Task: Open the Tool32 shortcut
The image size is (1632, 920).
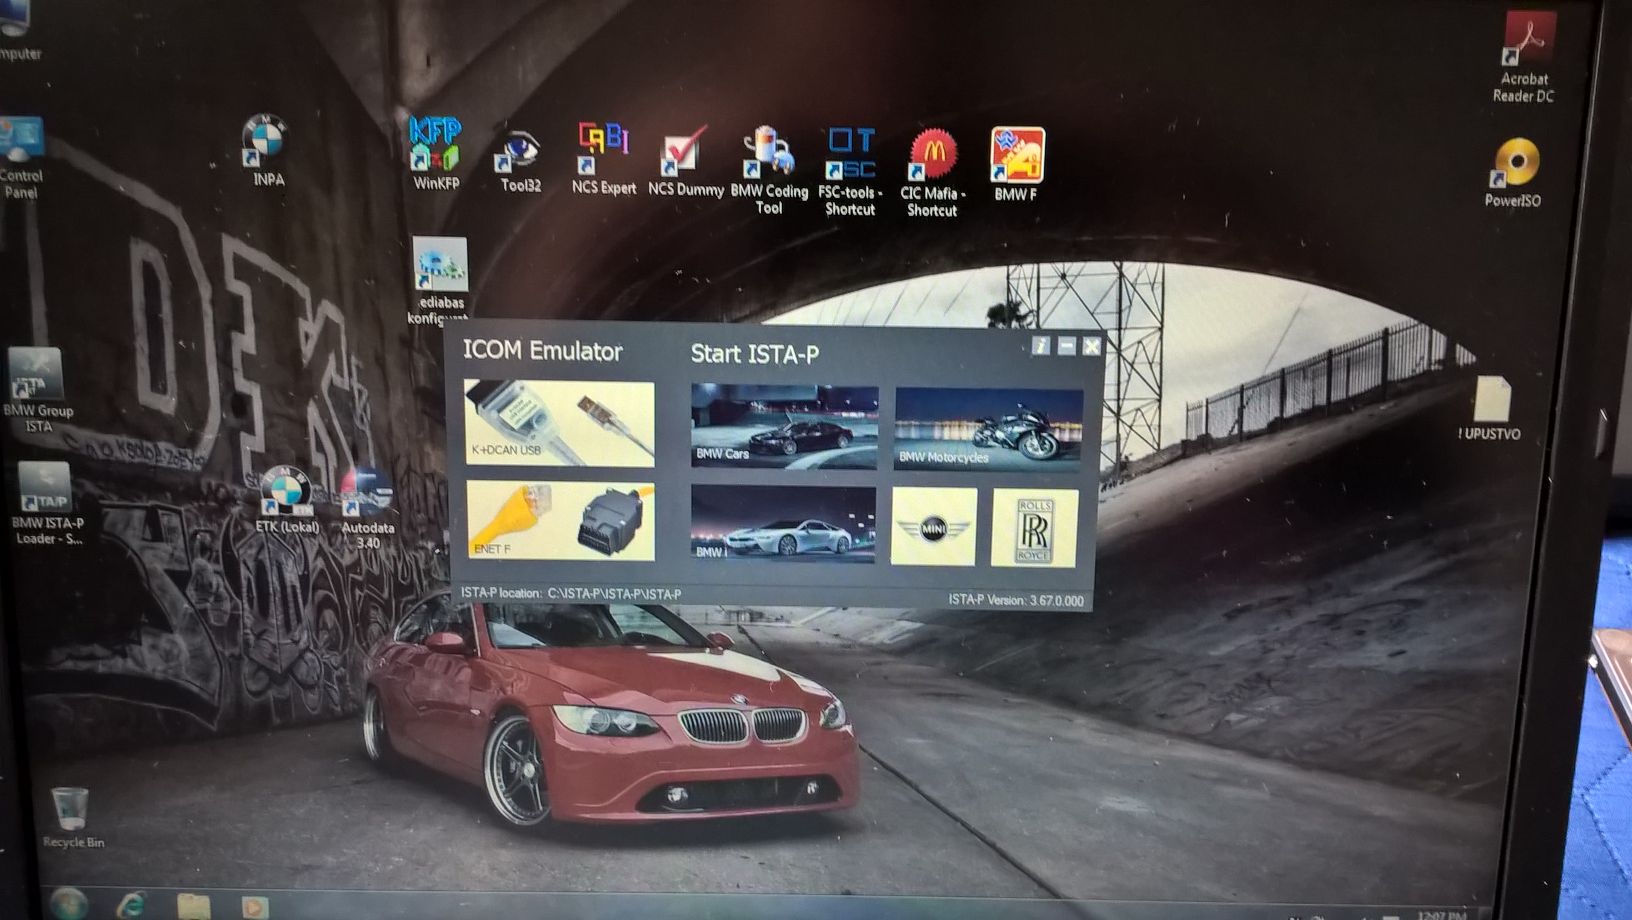Action: coord(519,155)
